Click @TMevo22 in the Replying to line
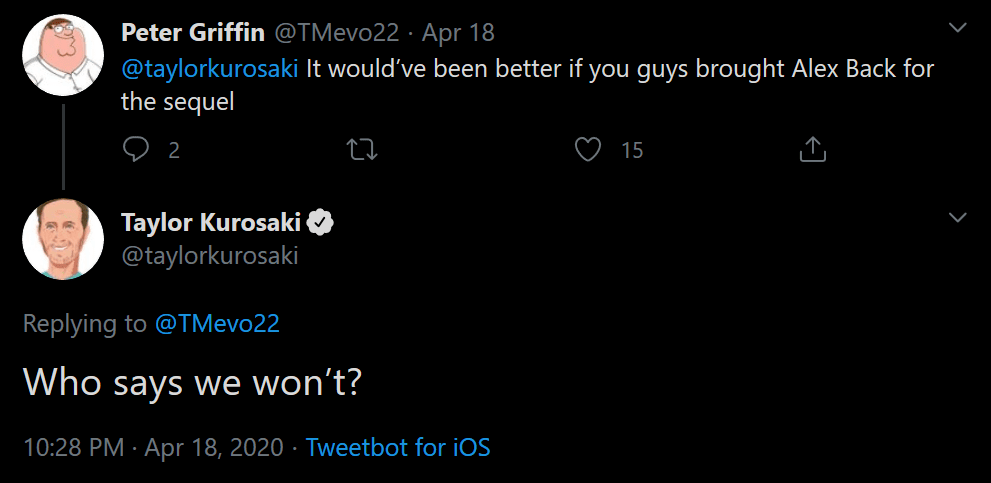The image size is (991, 483). tap(217, 323)
